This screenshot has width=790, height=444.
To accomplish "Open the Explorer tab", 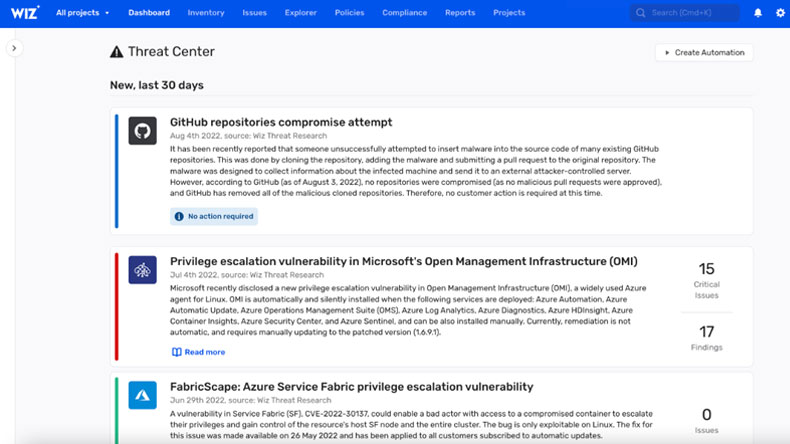I will click(x=301, y=13).
